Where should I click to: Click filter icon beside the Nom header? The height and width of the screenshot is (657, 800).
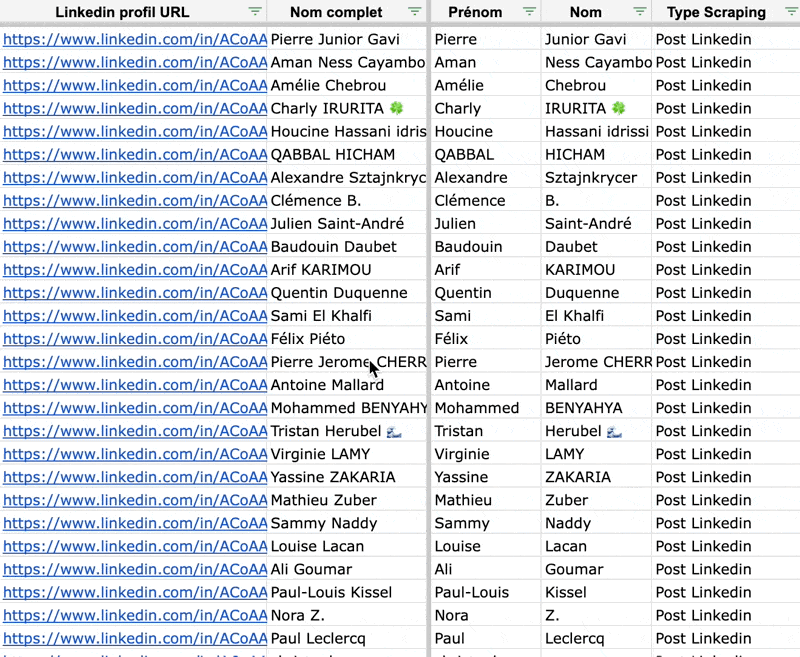click(x=639, y=12)
